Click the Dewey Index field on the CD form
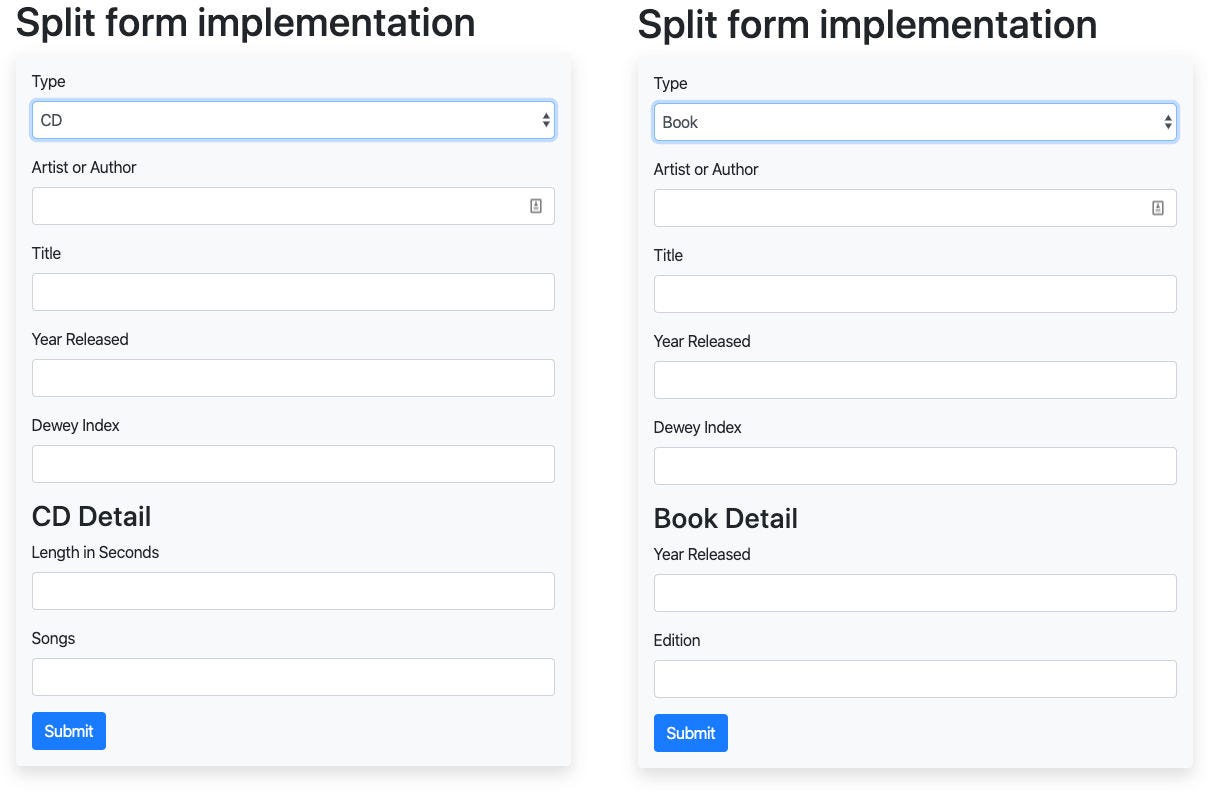 click(x=293, y=463)
